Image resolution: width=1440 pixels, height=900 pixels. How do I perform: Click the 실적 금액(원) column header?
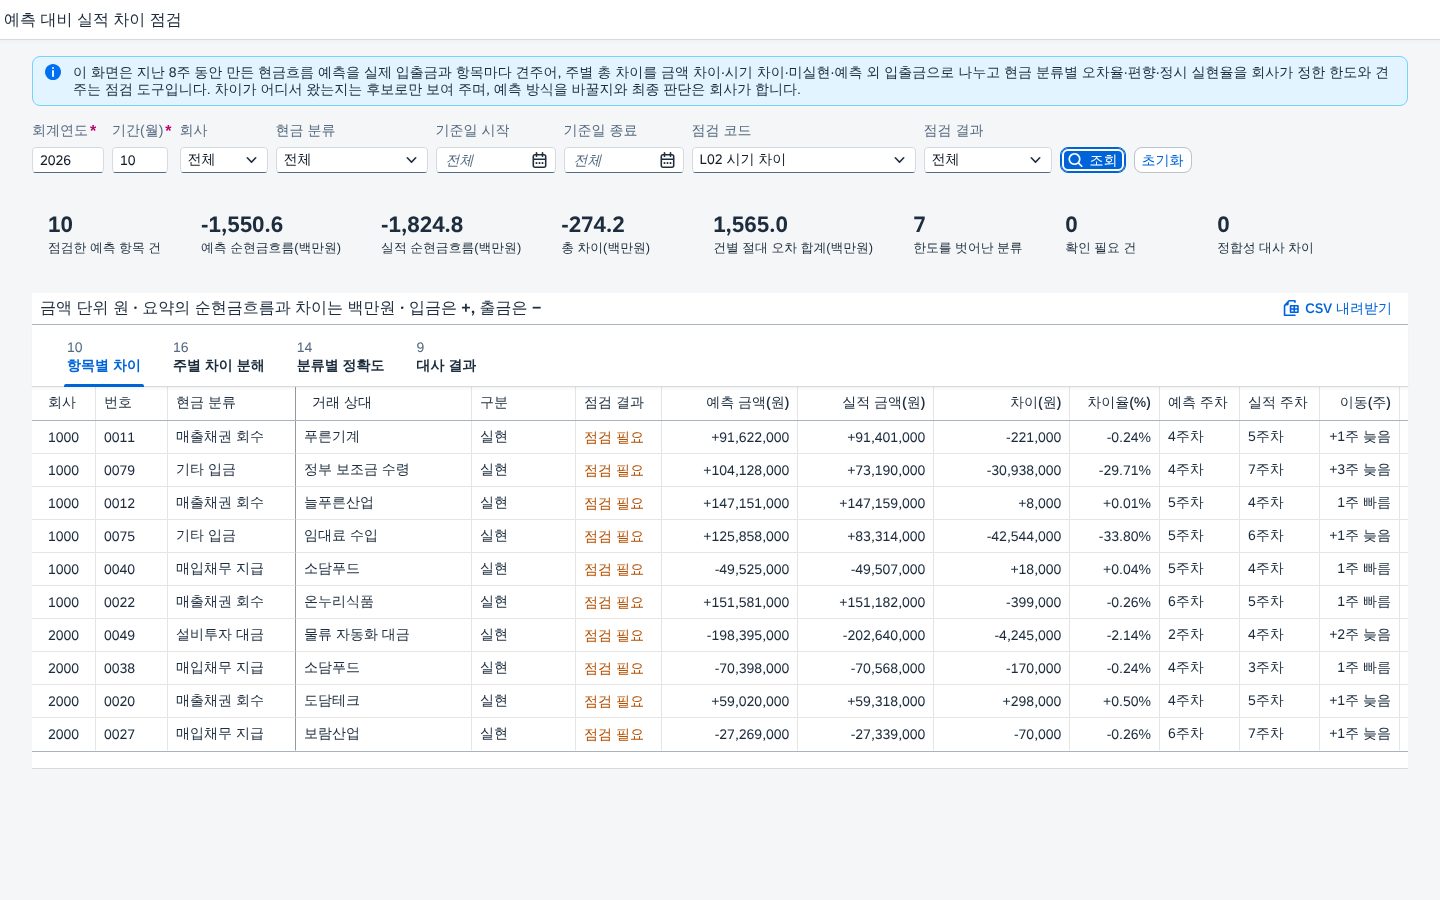pyautogui.click(x=866, y=403)
